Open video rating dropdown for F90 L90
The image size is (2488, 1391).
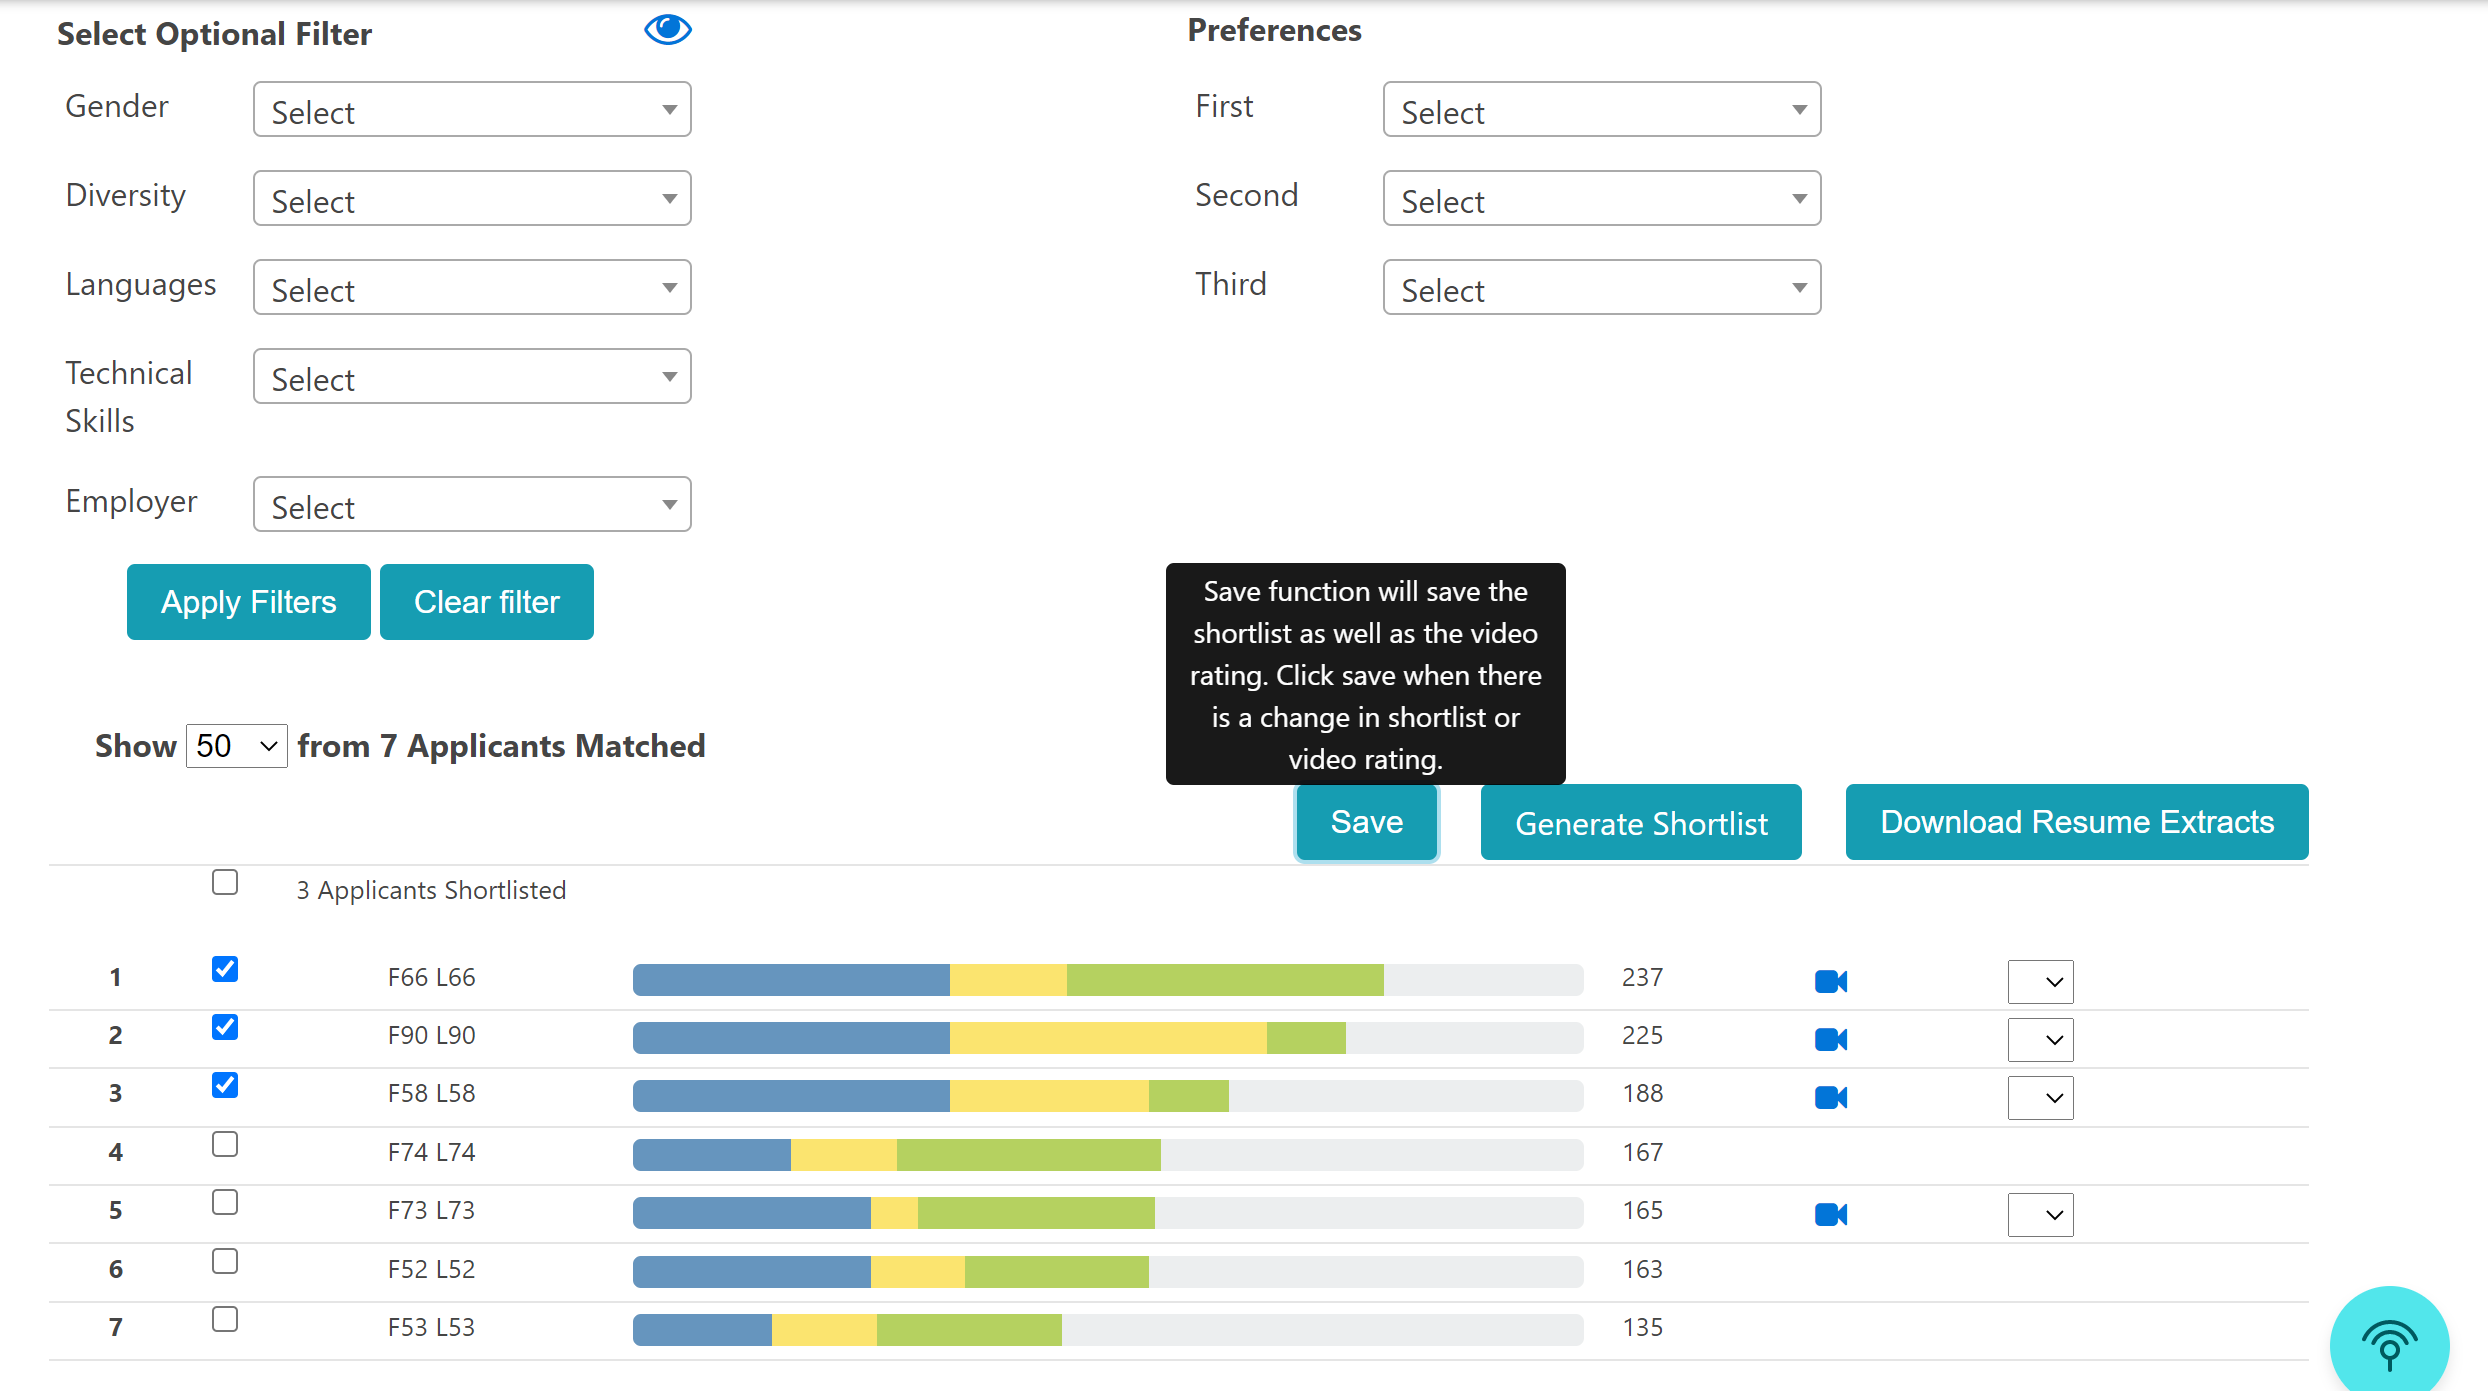click(2040, 1039)
